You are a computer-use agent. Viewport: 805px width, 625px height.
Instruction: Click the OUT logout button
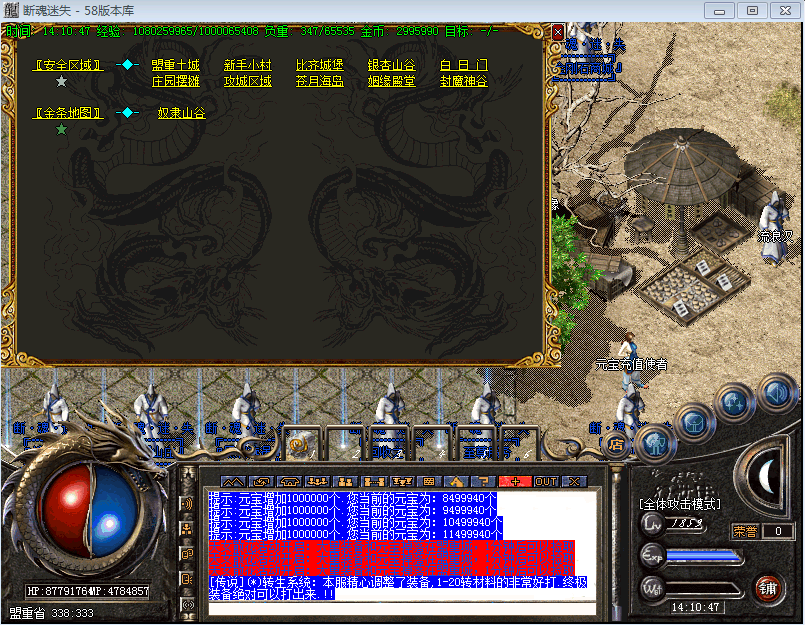(546, 482)
